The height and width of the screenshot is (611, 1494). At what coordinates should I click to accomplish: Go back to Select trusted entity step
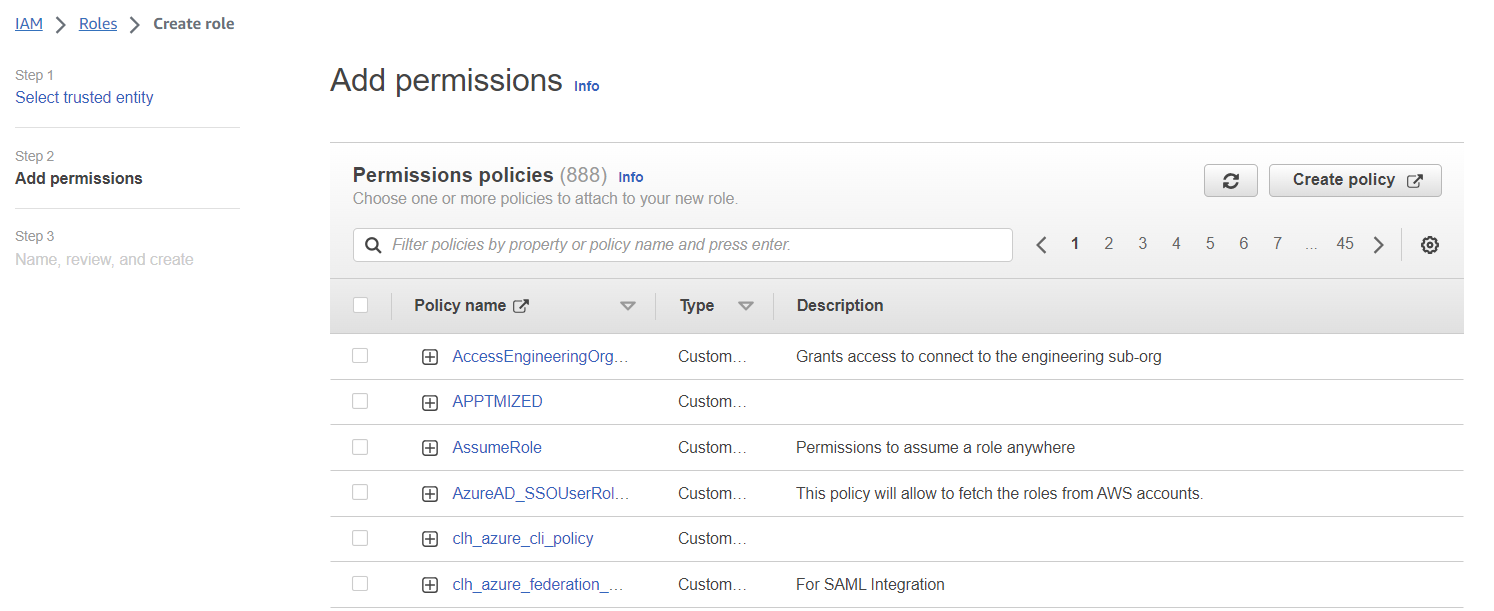(84, 98)
